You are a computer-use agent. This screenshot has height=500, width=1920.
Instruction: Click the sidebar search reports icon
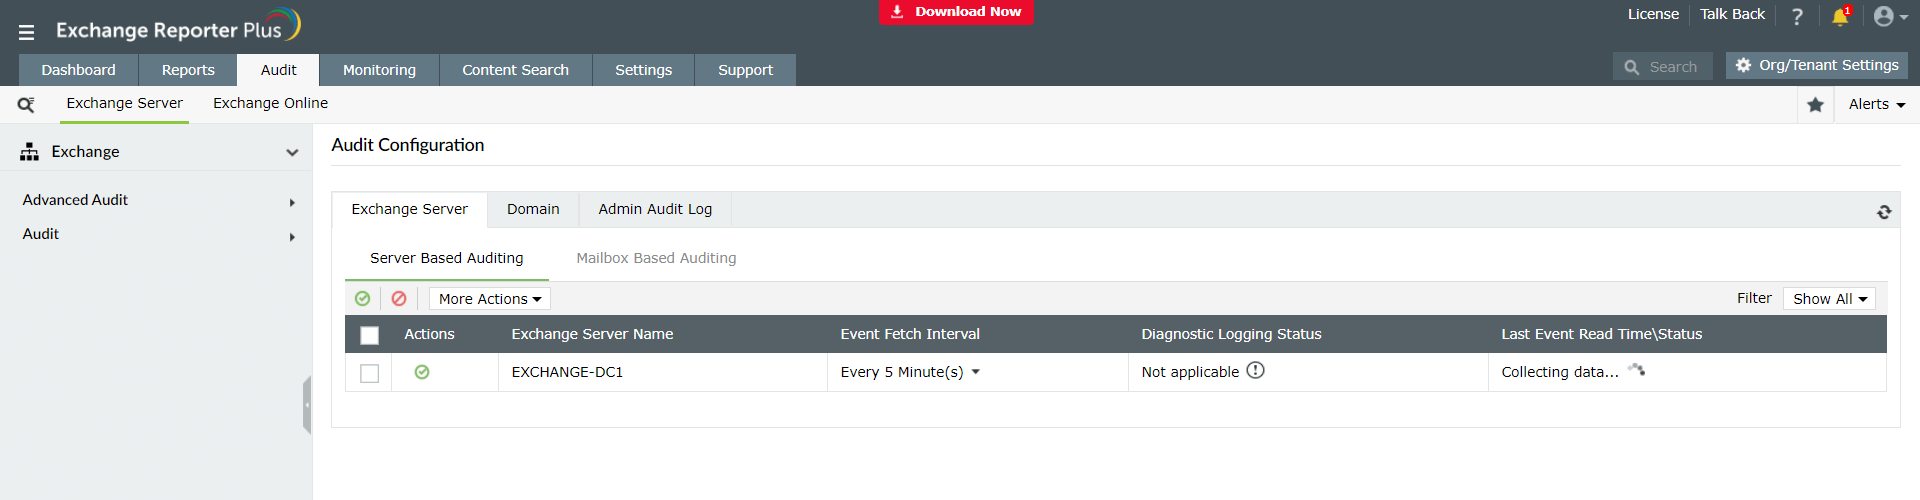pyautogui.click(x=26, y=104)
